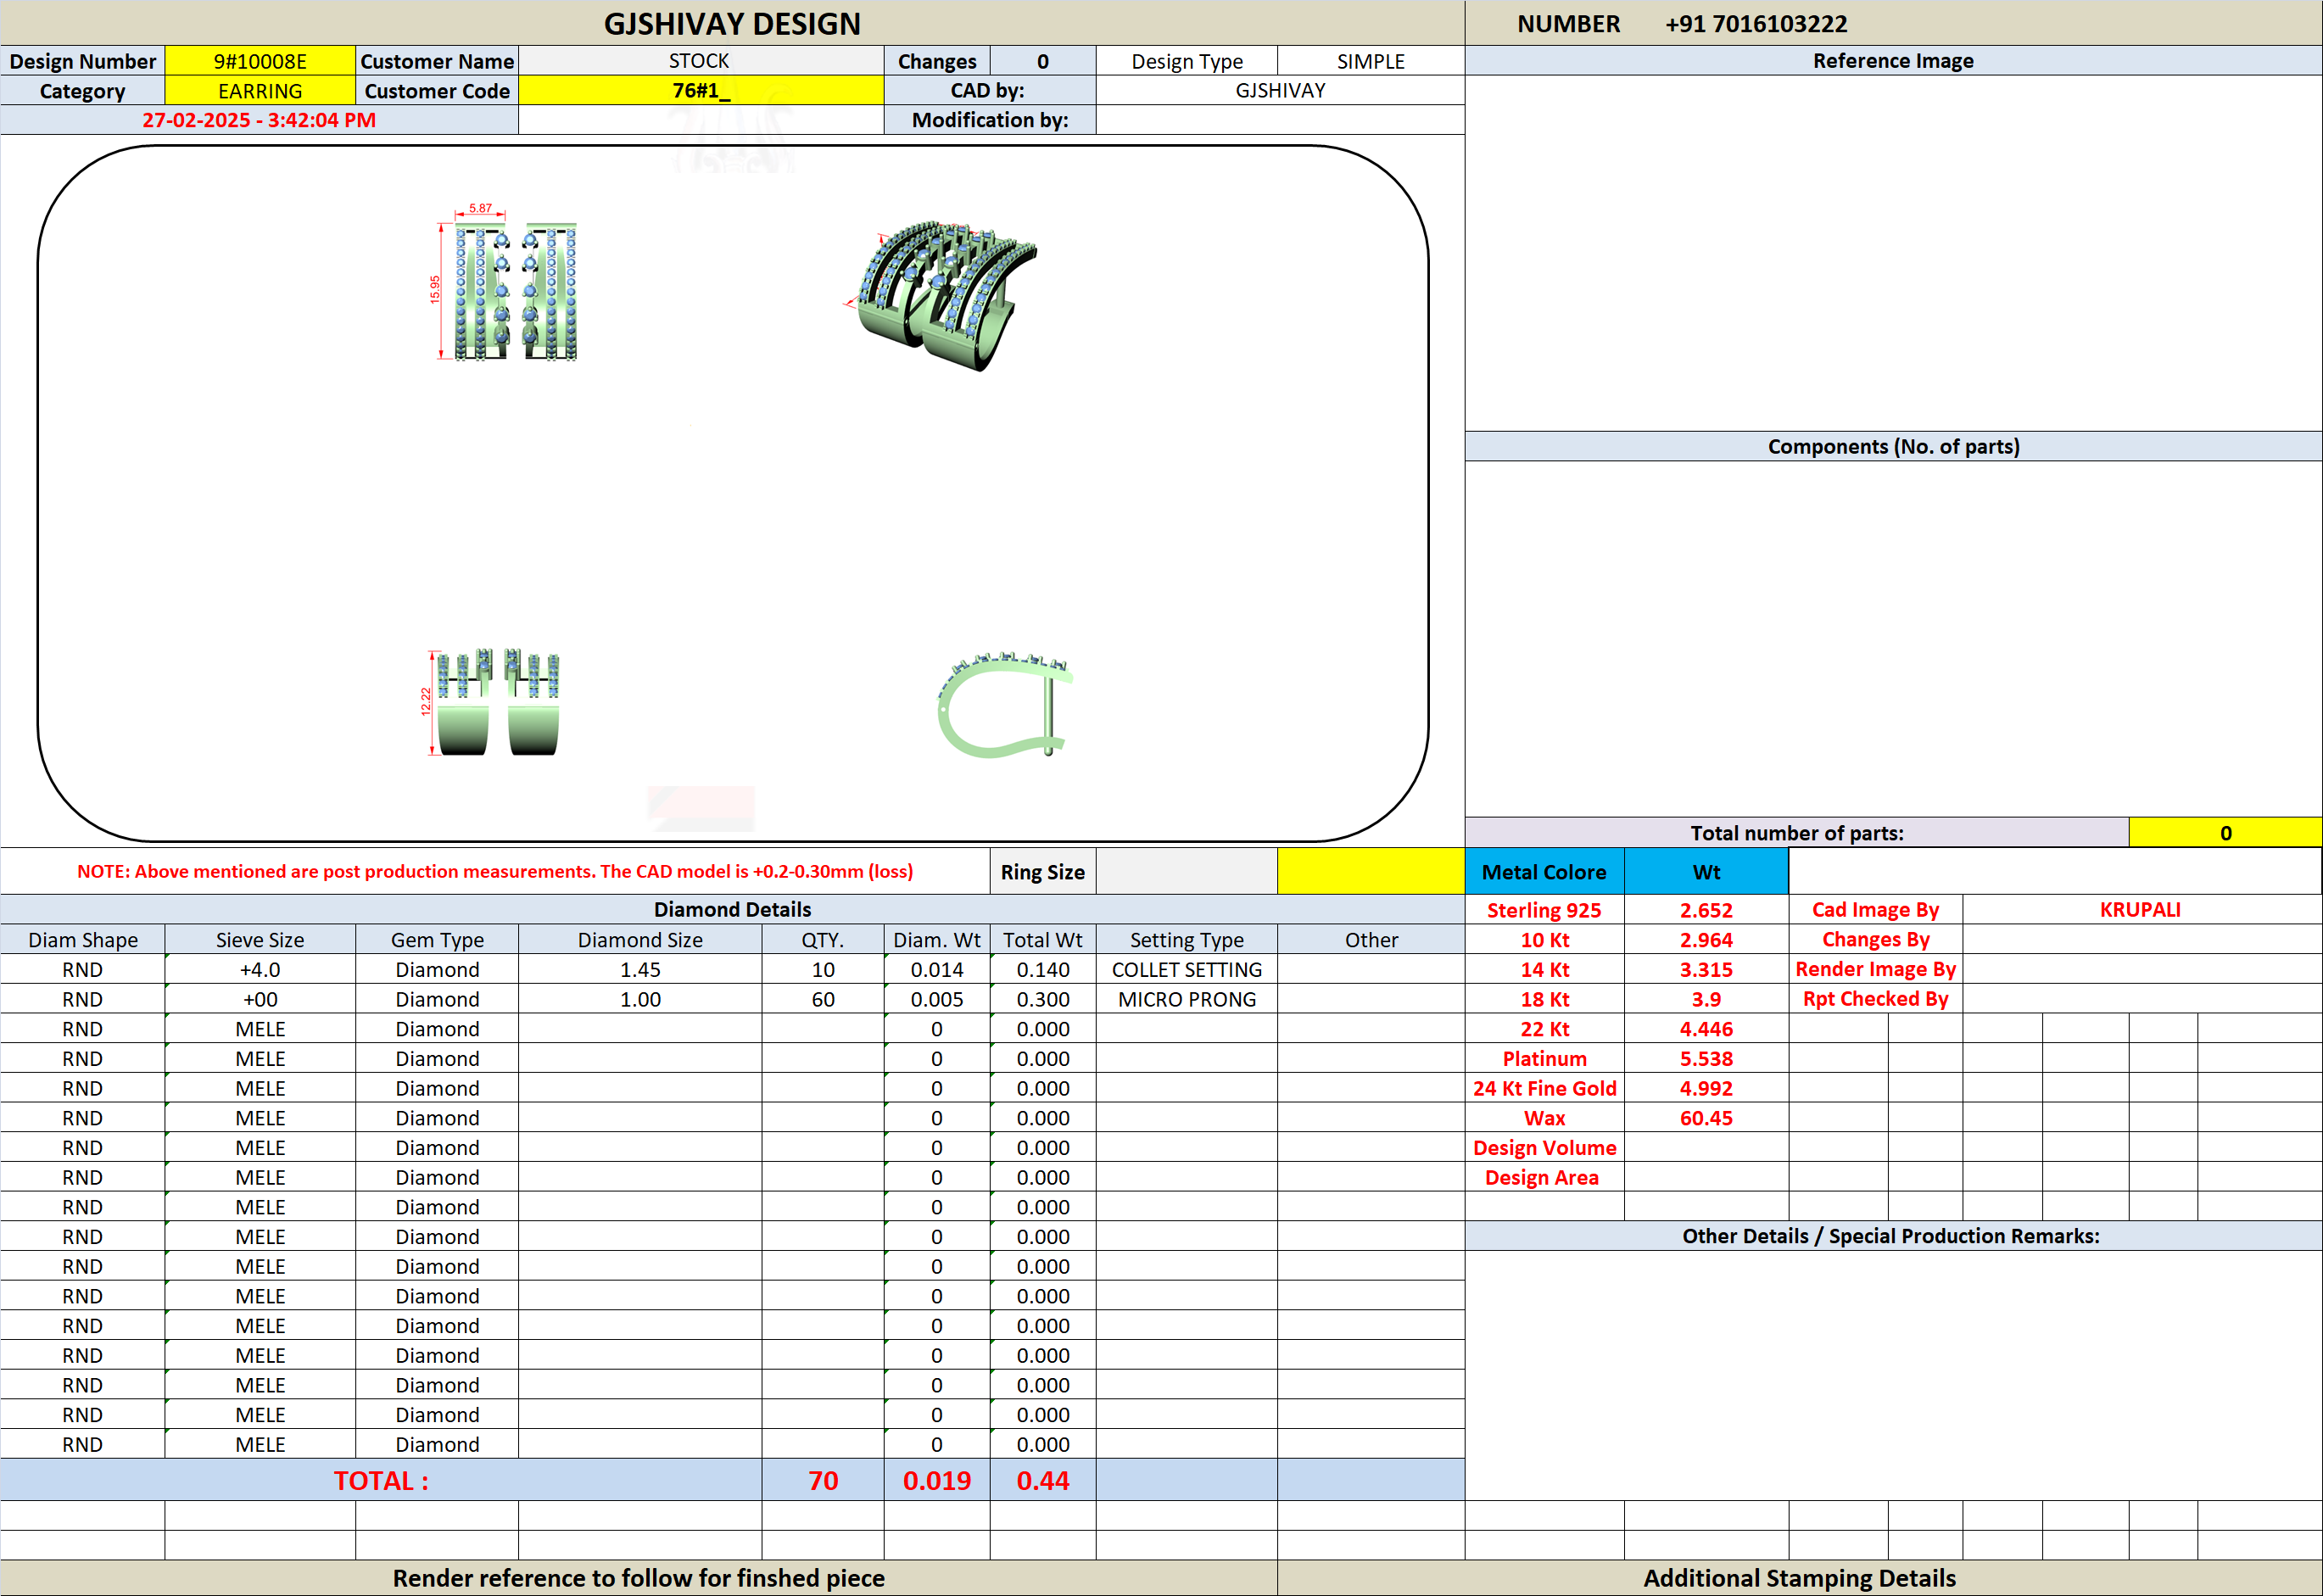
Task: Select the Diamond Size cell 1.00
Action: click(640, 999)
